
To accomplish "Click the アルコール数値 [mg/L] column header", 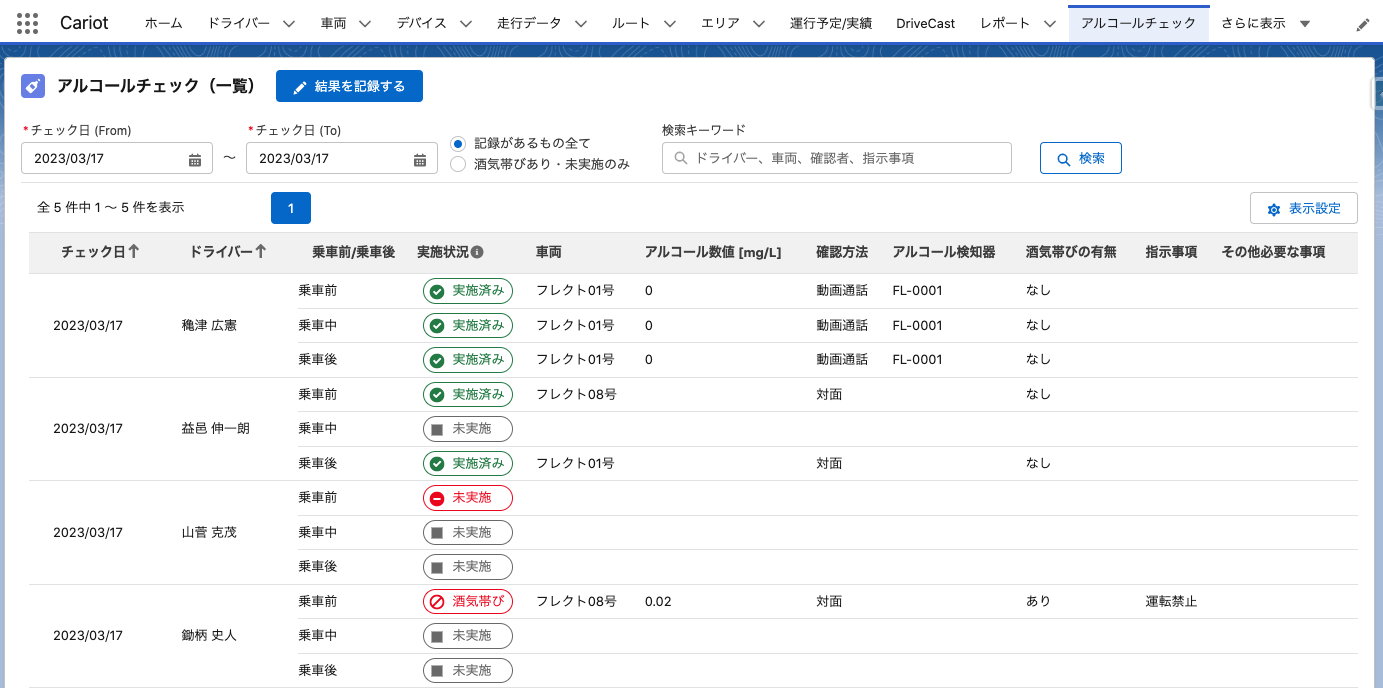I will click(713, 252).
